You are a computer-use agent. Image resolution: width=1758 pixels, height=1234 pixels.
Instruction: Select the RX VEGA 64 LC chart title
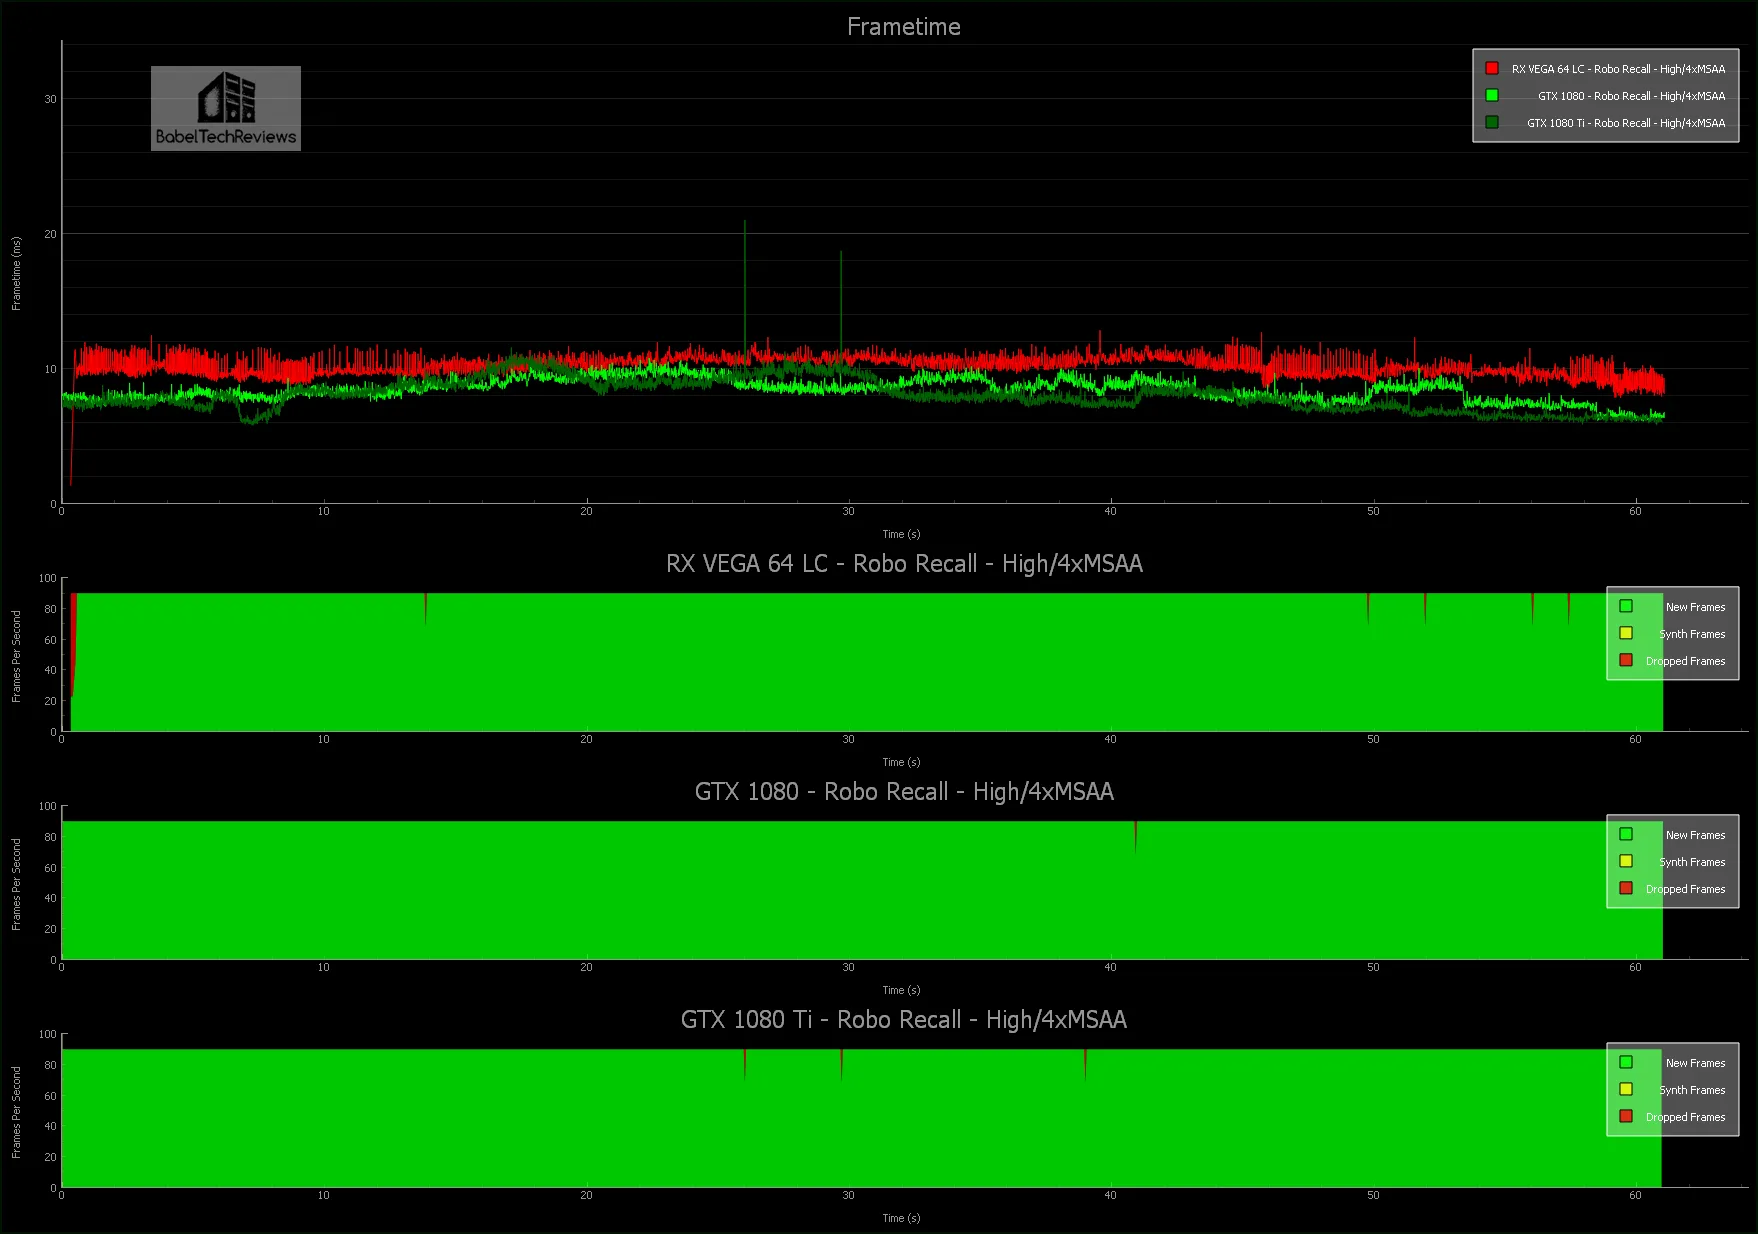(x=903, y=564)
